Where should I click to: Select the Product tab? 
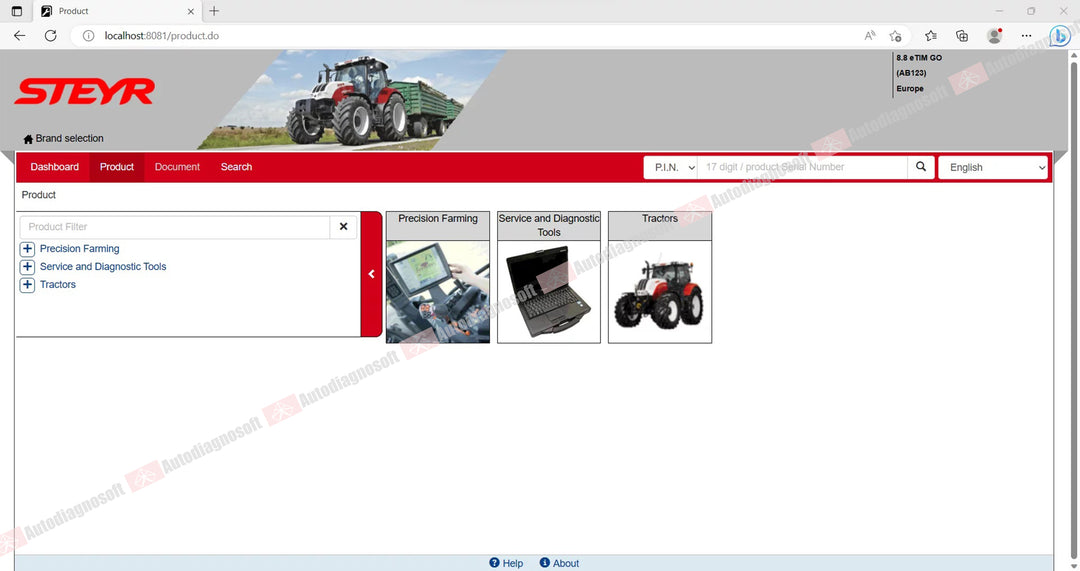(116, 167)
